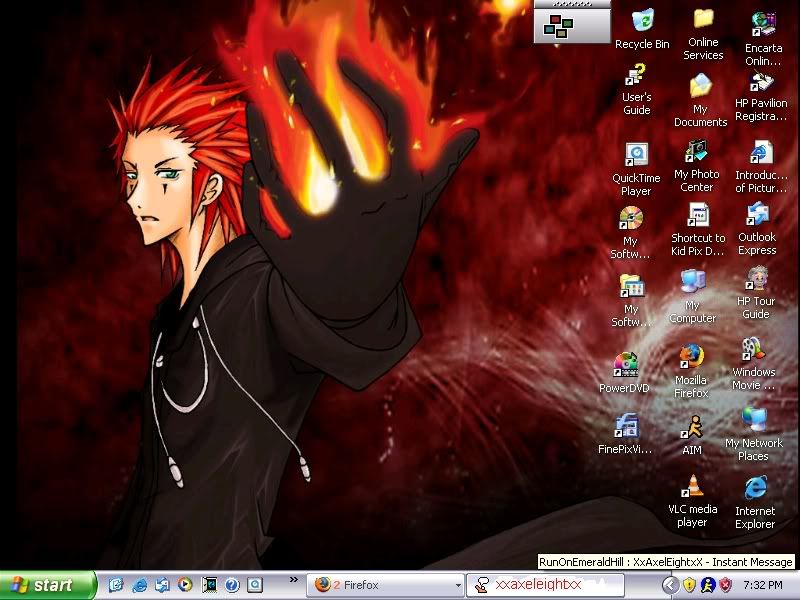The image size is (800, 600).
Task: Launch the Mozilla Firefox desktop icon
Action: [x=691, y=371]
